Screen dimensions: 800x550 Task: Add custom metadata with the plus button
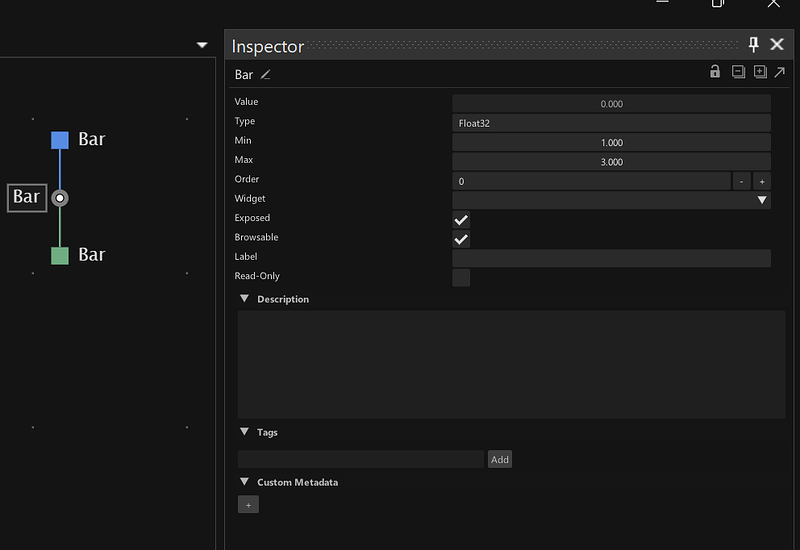[x=248, y=505]
